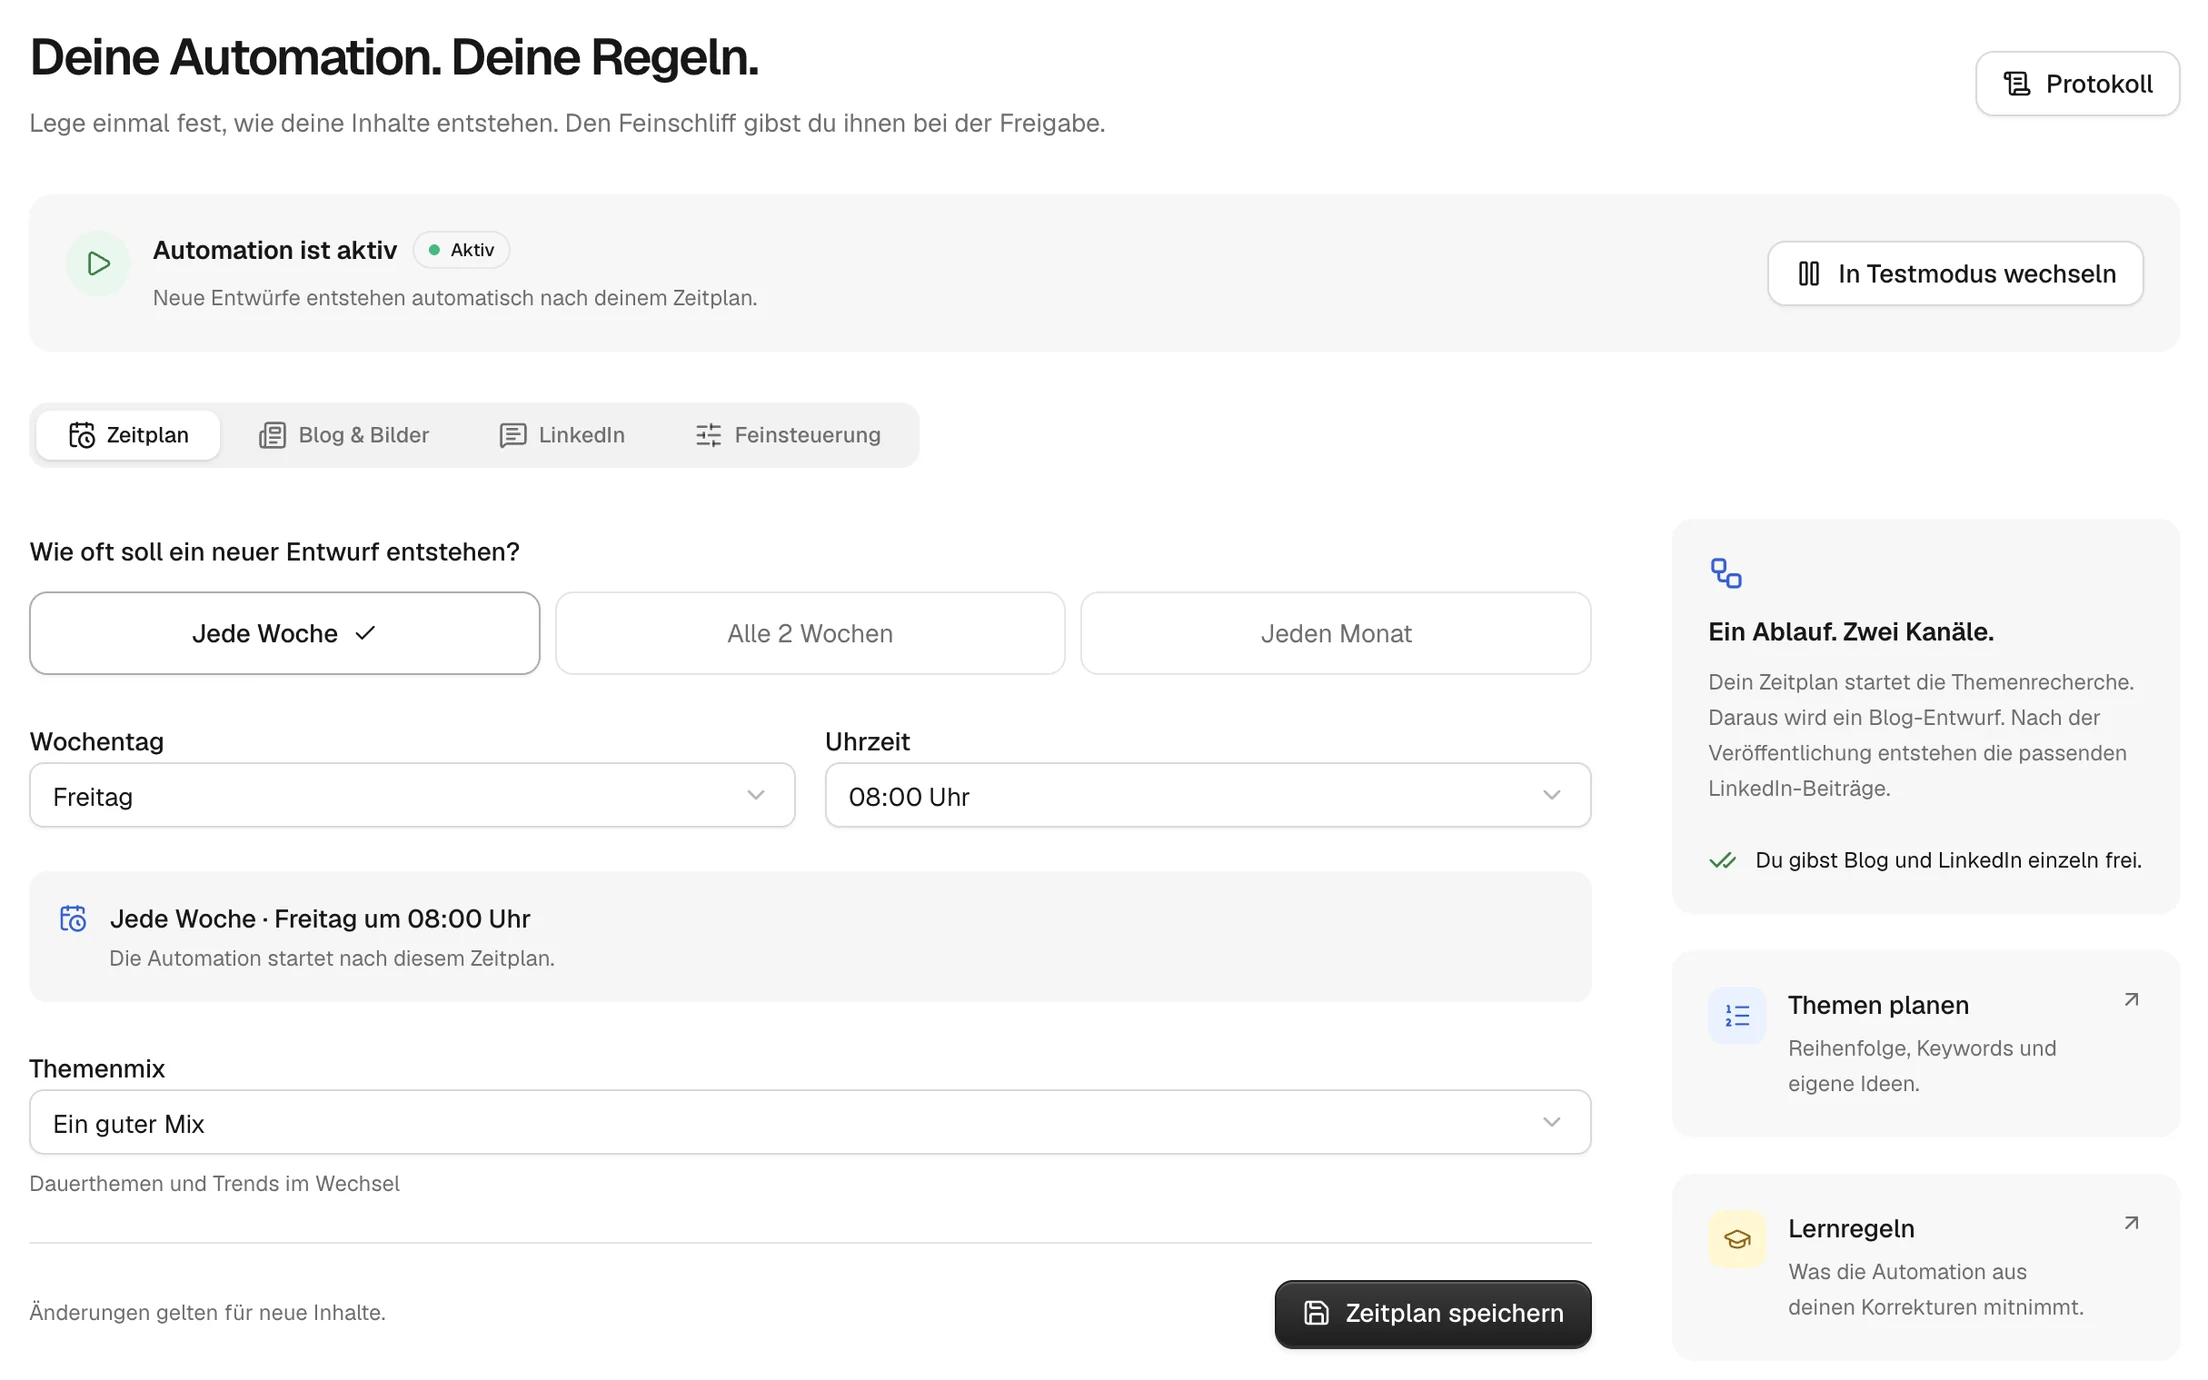Open the Uhrzeit dropdown showing 08:00 Uhr

1208,796
